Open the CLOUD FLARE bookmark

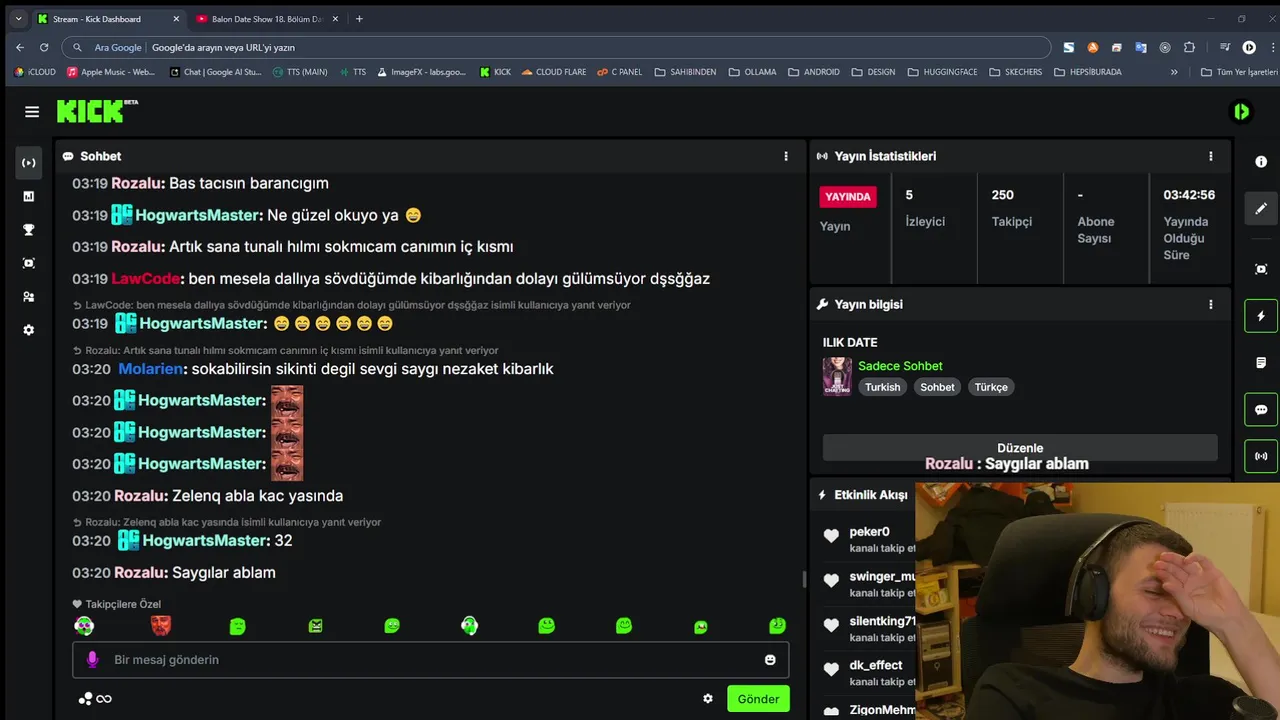[x=554, y=72]
